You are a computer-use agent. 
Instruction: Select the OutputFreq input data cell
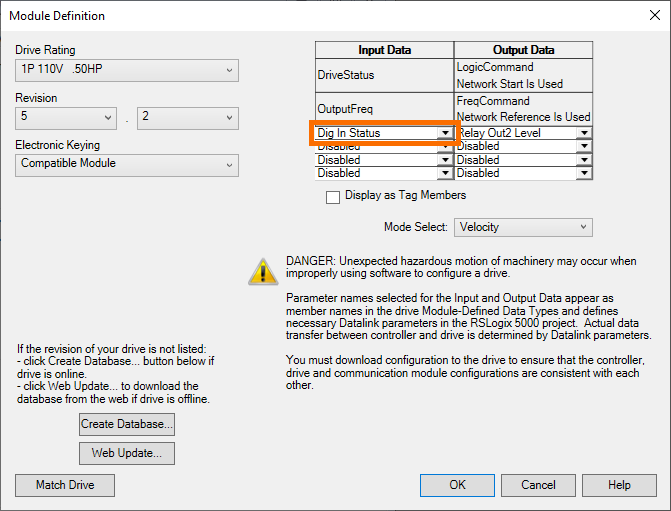[x=384, y=109]
